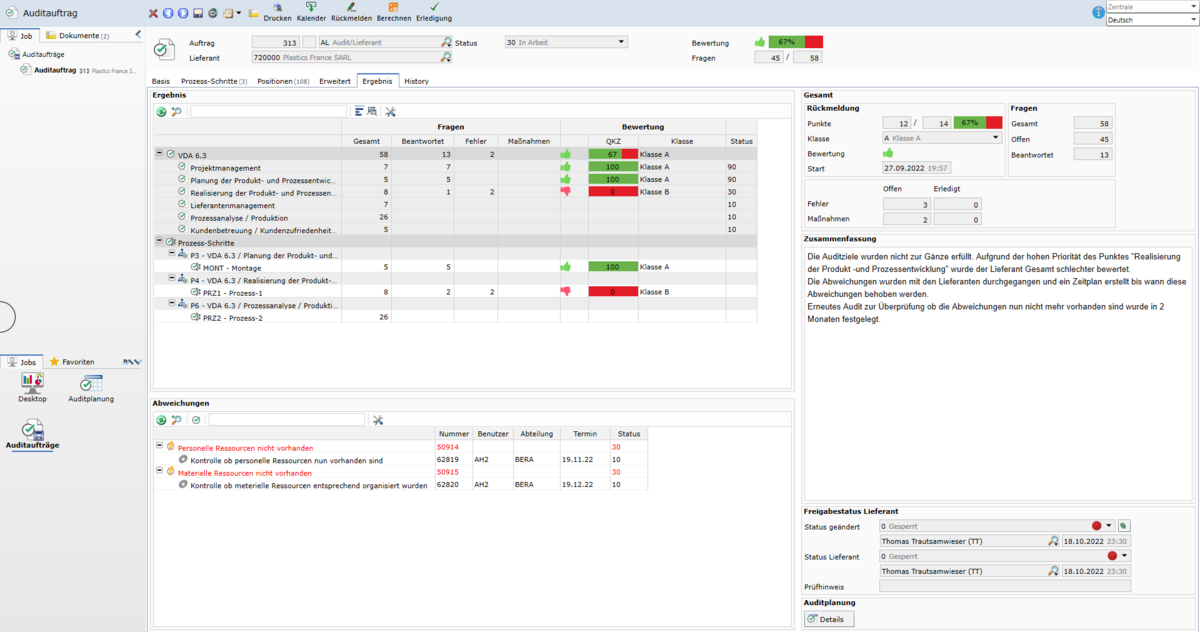
Task: Switch to the History tab
Action: tap(417, 81)
